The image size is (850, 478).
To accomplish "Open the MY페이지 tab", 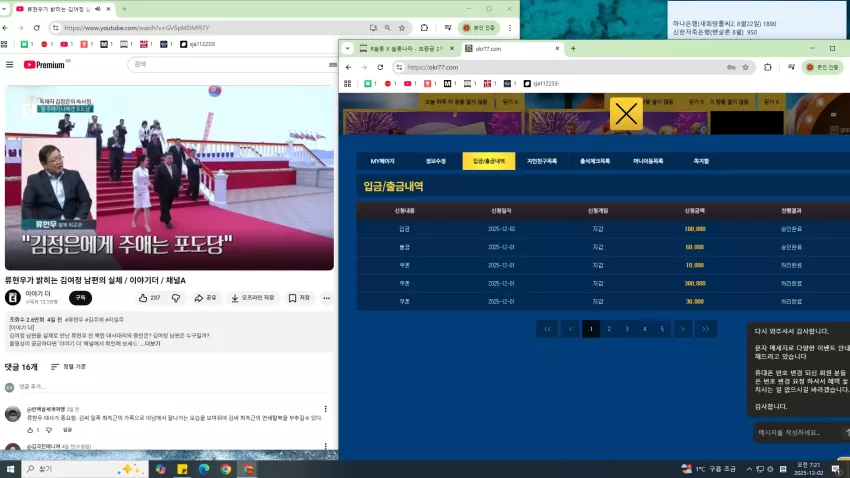I will 382,161.
